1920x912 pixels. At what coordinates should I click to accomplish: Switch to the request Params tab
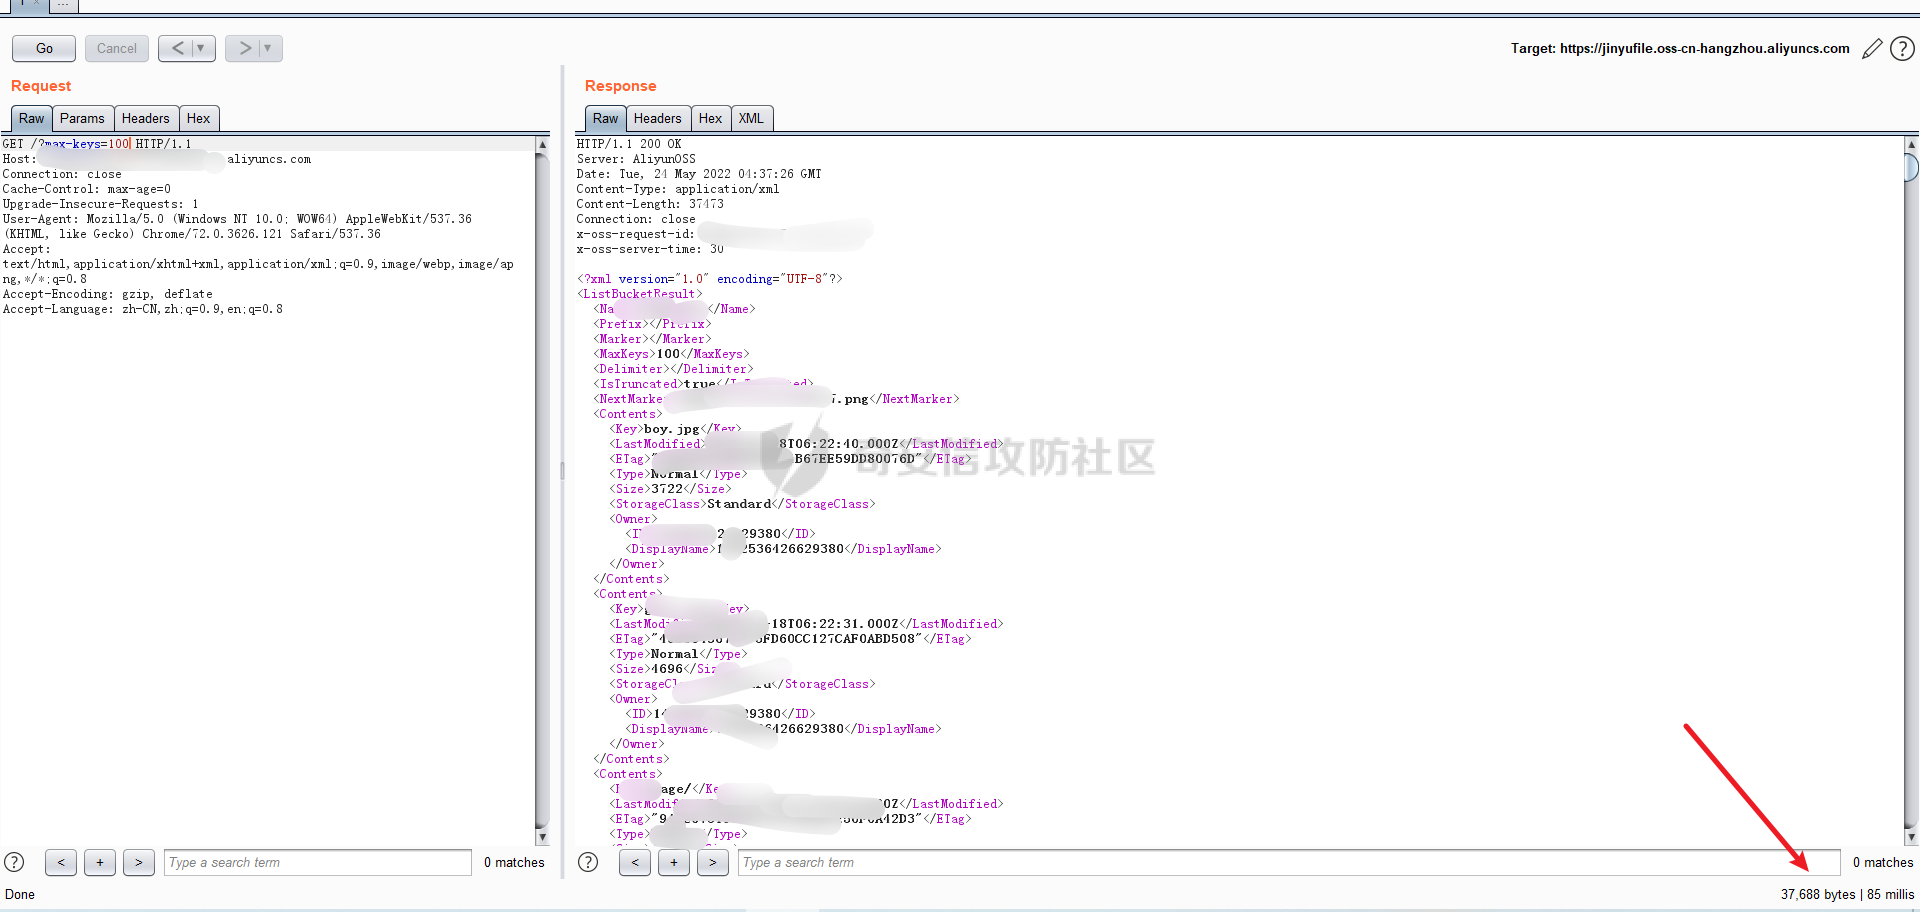(82, 118)
